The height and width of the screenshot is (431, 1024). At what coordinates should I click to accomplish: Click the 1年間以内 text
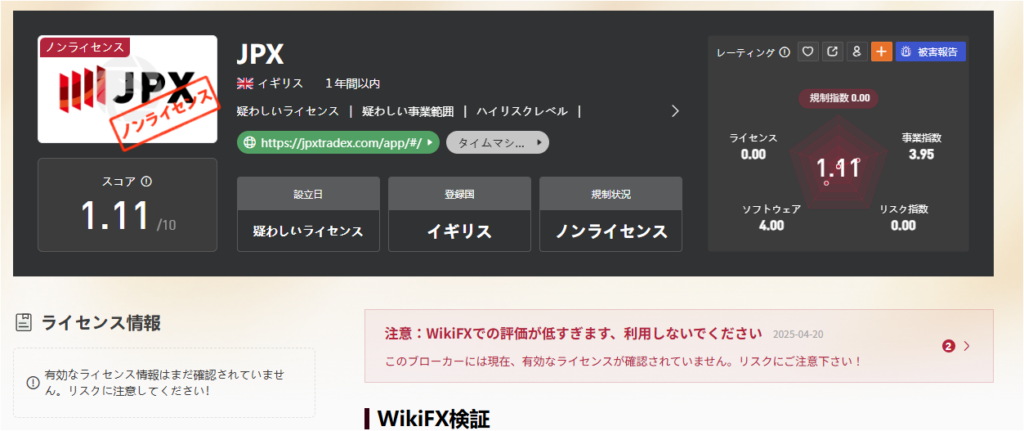tap(353, 84)
